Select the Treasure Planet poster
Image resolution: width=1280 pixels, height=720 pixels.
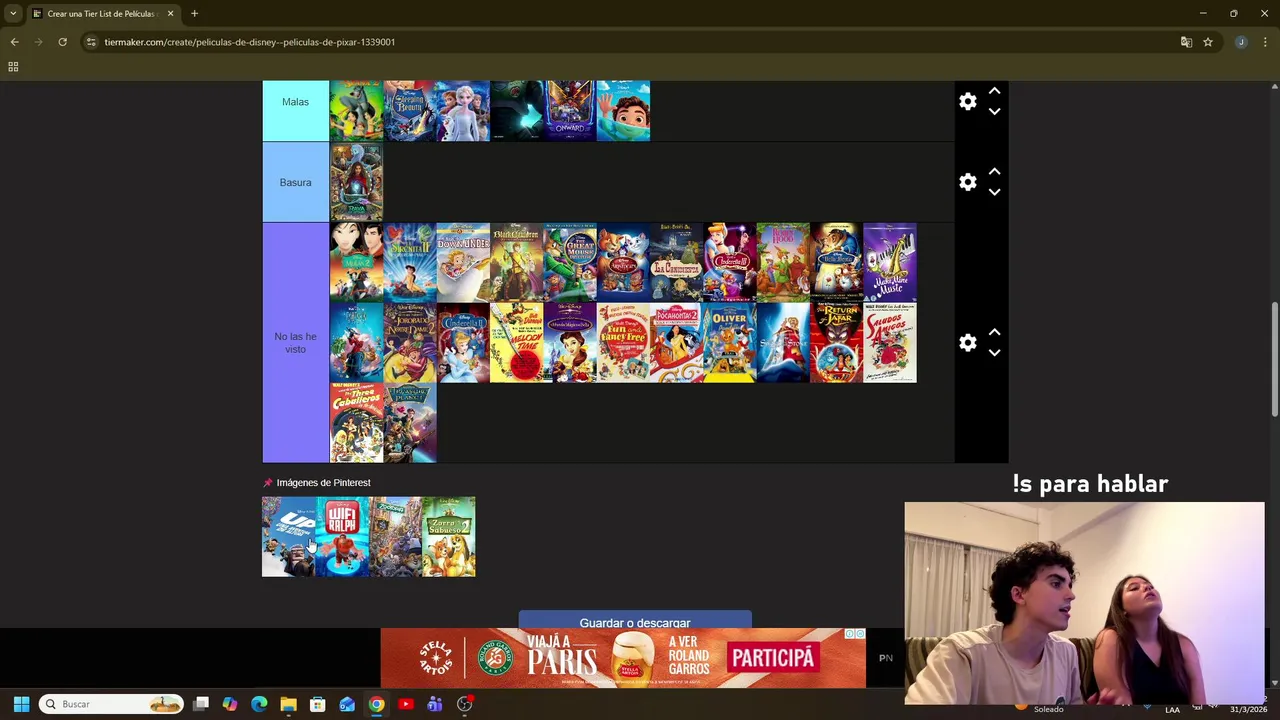pyautogui.click(x=410, y=423)
